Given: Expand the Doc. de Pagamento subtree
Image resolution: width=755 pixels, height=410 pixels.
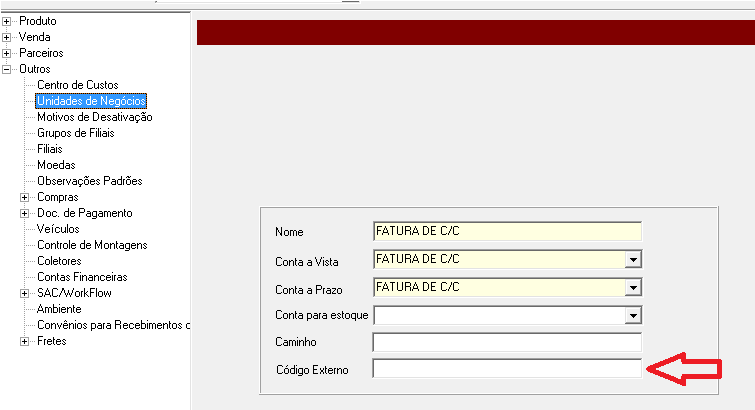Looking at the screenshot, I should (x=25, y=213).
